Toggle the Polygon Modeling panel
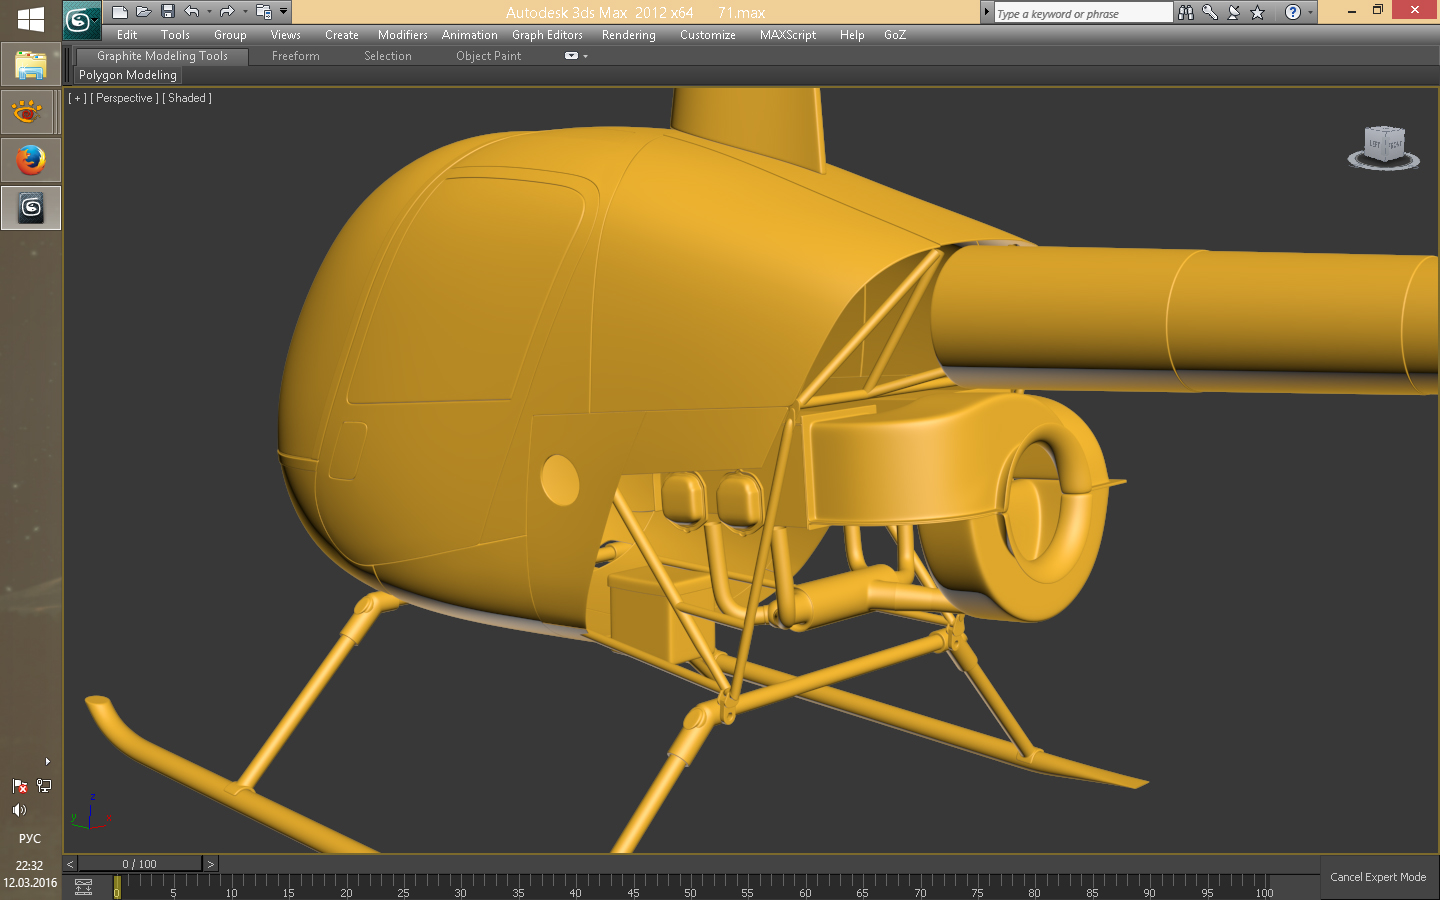 tap(128, 75)
